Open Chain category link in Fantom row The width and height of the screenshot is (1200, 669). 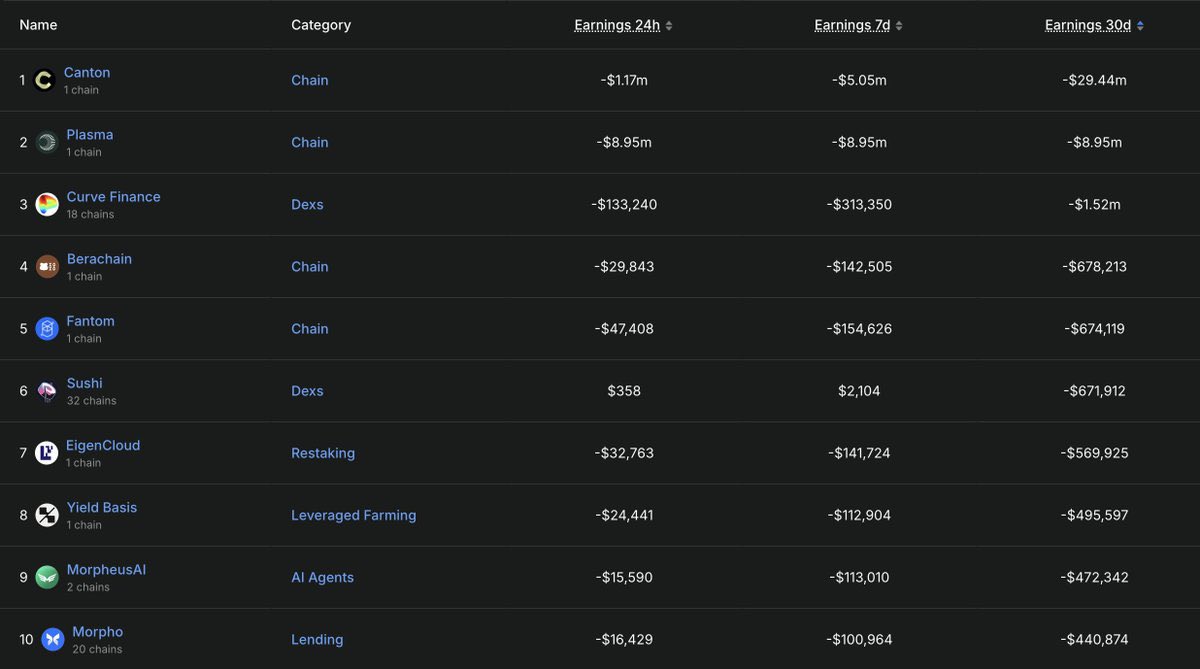[310, 328]
